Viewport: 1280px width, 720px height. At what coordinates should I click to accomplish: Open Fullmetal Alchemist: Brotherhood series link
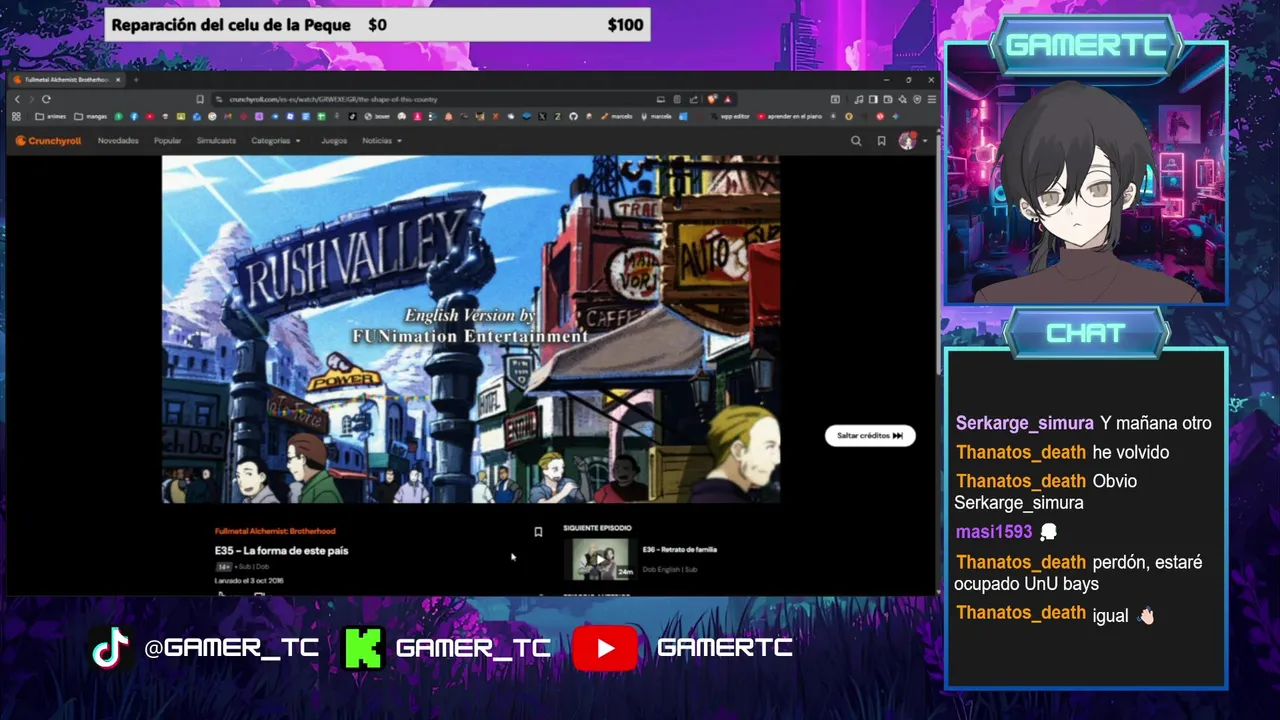coord(275,531)
